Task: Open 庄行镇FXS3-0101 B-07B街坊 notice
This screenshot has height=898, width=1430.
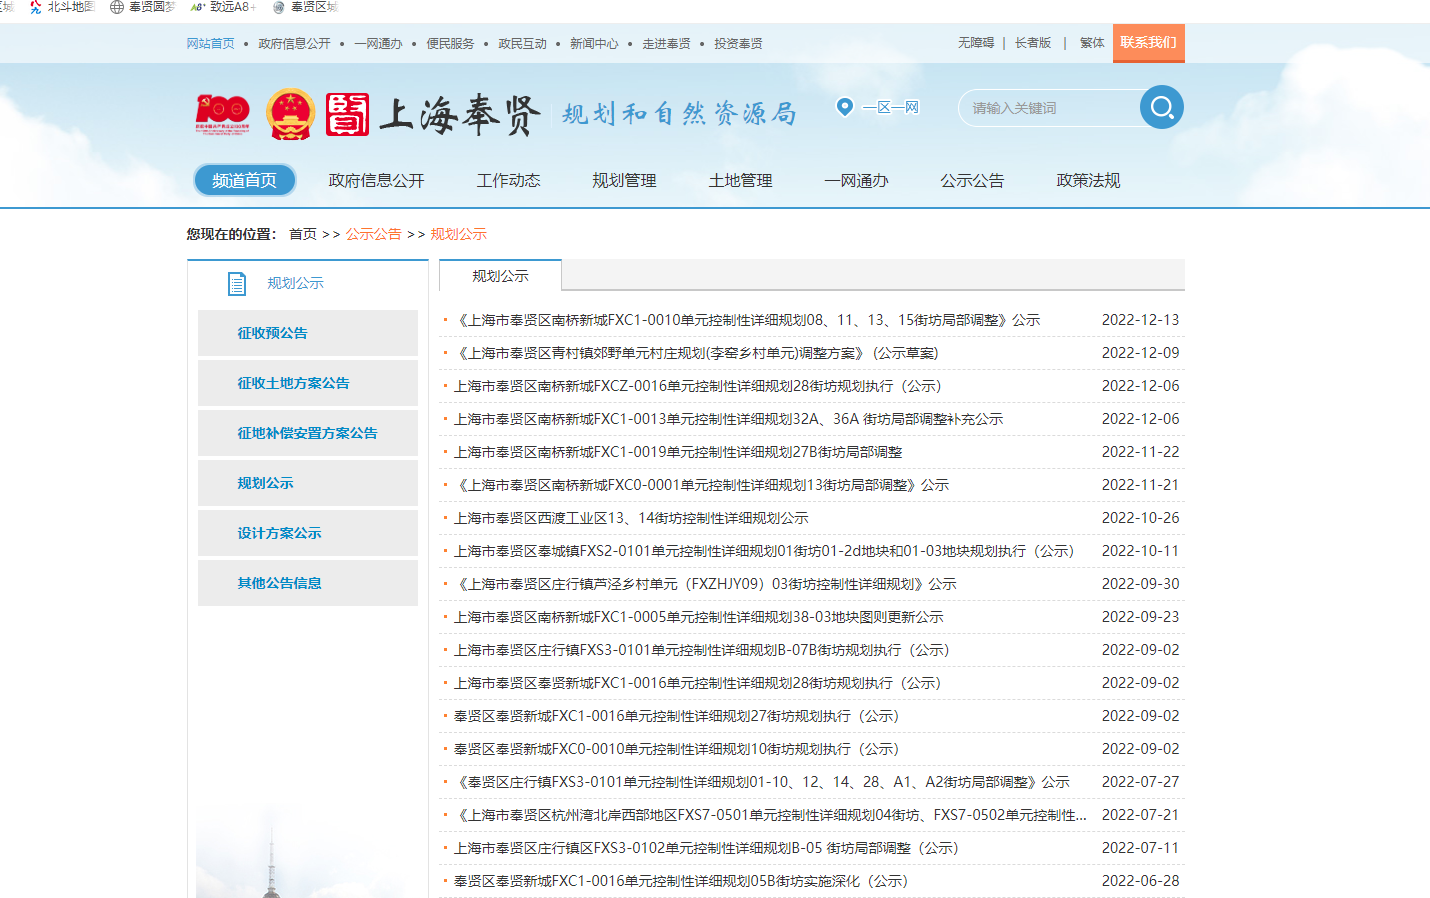Action: click(701, 650)
